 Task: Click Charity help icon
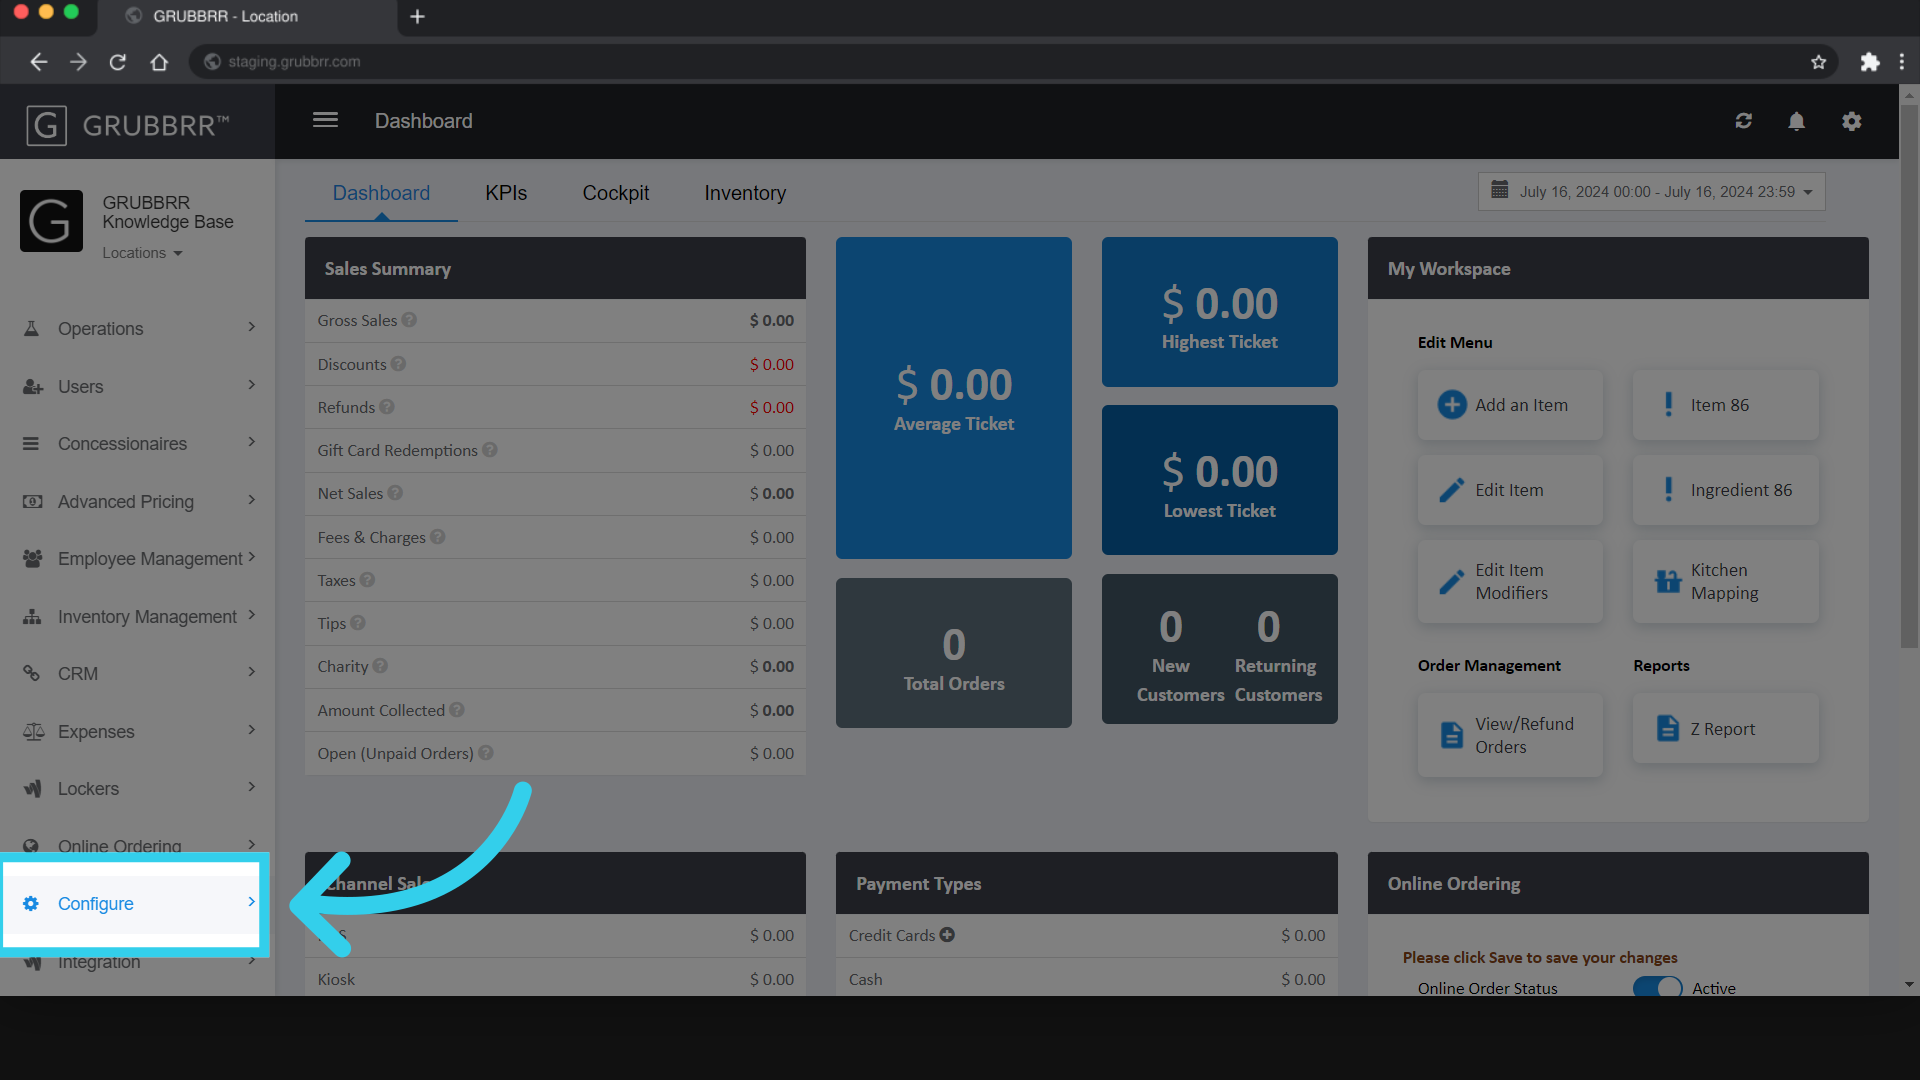click(380, 666)
